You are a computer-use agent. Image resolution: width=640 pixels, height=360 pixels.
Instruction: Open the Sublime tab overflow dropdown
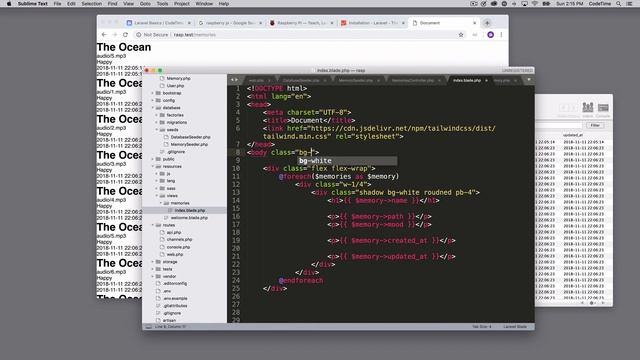tap(529, 80)
